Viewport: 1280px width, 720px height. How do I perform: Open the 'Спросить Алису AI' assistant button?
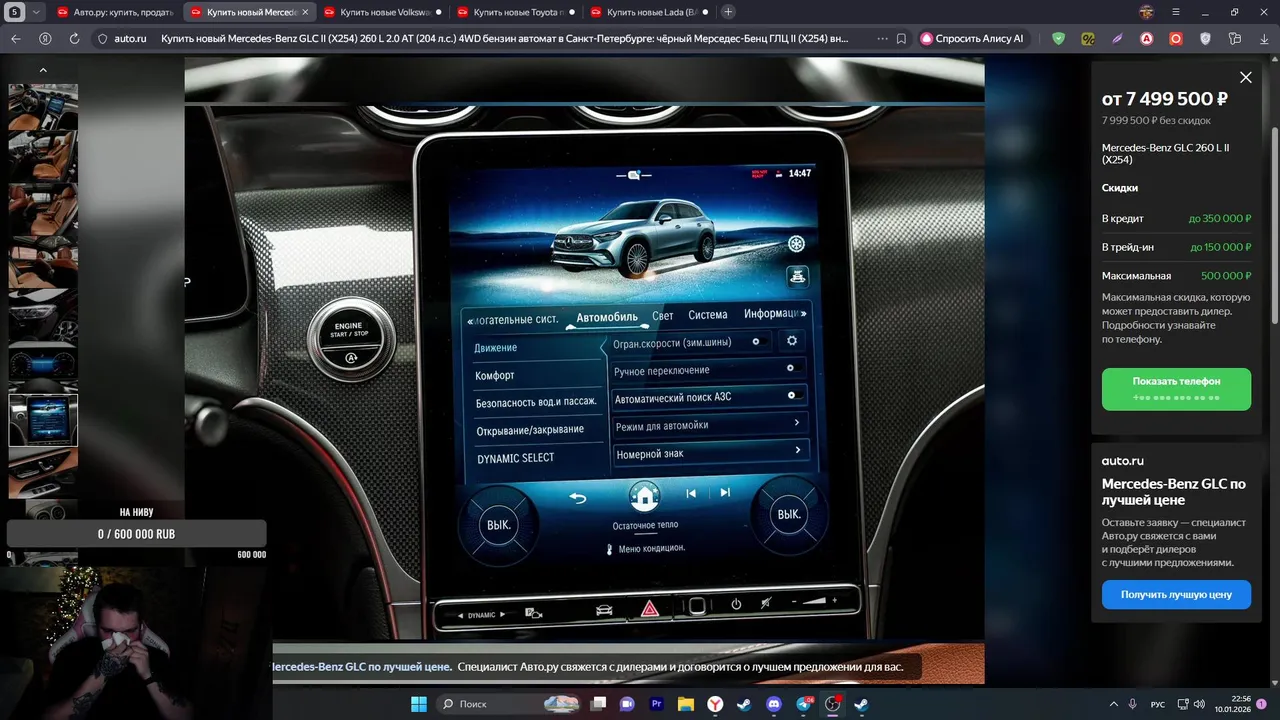(973, 38)
